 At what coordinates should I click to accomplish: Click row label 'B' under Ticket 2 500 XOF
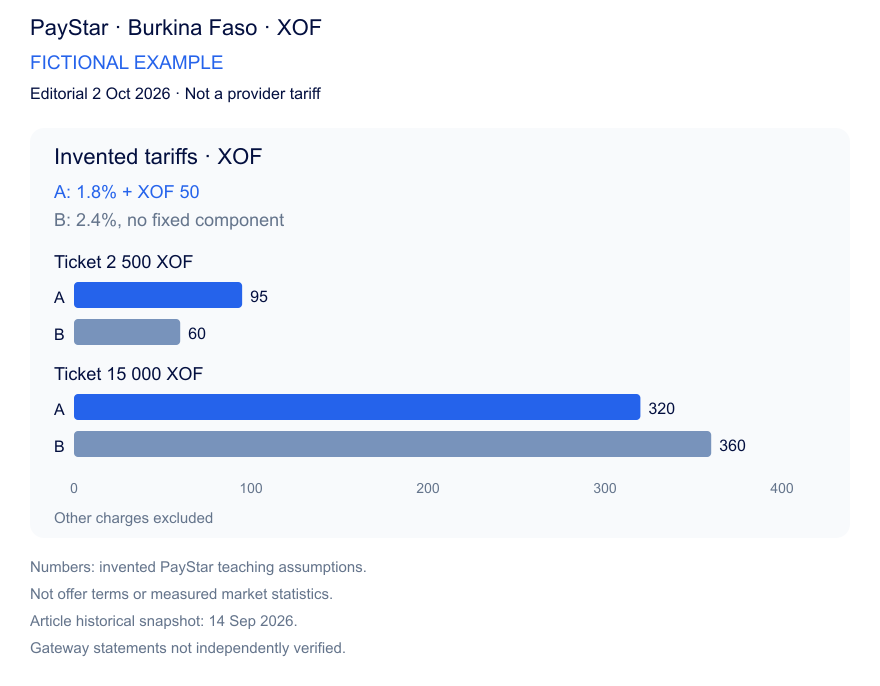(59, 335)
